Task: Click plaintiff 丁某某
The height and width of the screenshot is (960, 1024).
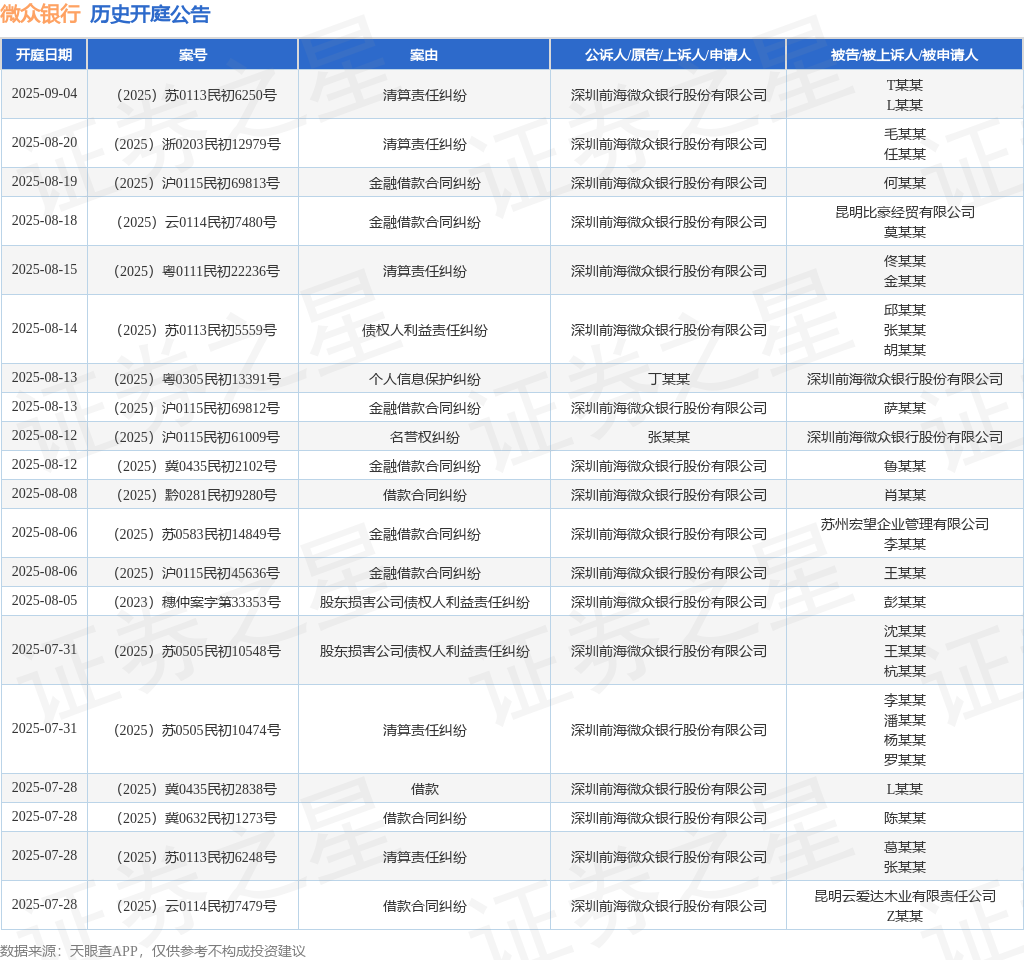Action: [668, 379]
